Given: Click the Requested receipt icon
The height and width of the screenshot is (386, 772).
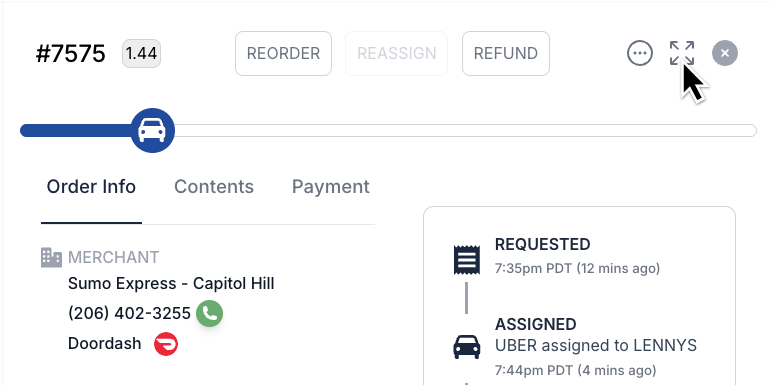Looking at the screenshot, I should 466,259.
